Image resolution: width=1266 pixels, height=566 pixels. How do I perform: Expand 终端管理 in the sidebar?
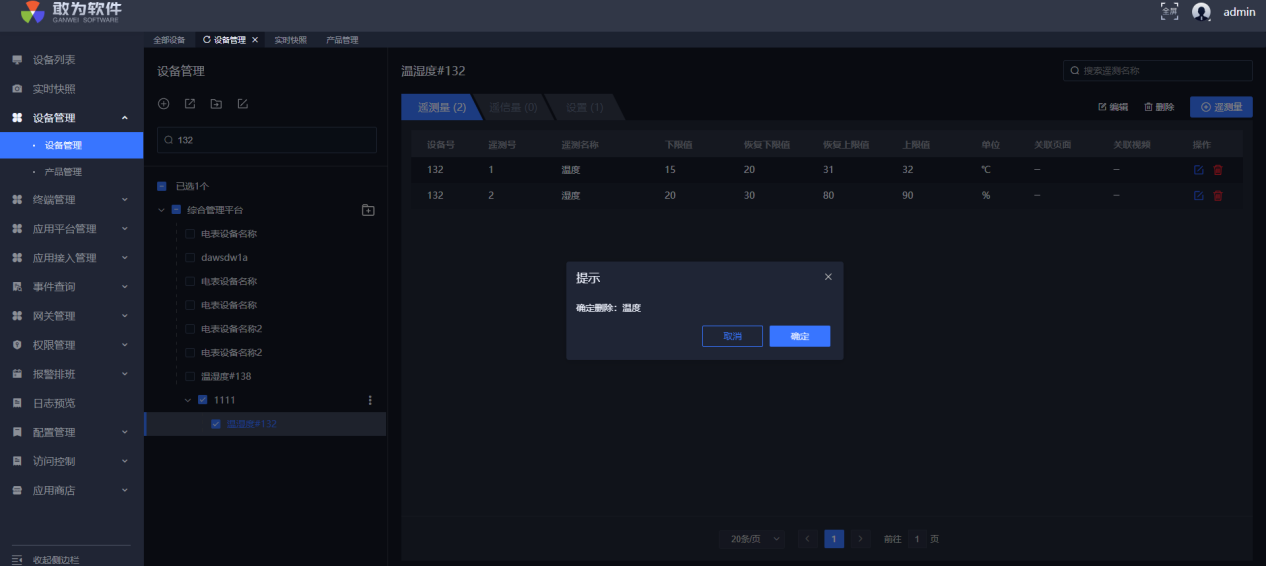coord(124,200)
